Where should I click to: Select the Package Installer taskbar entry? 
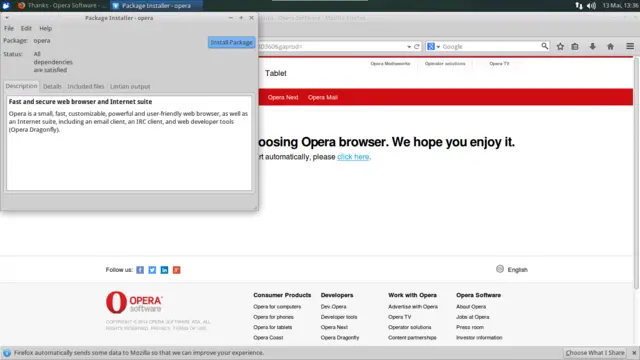coord(156,6)
